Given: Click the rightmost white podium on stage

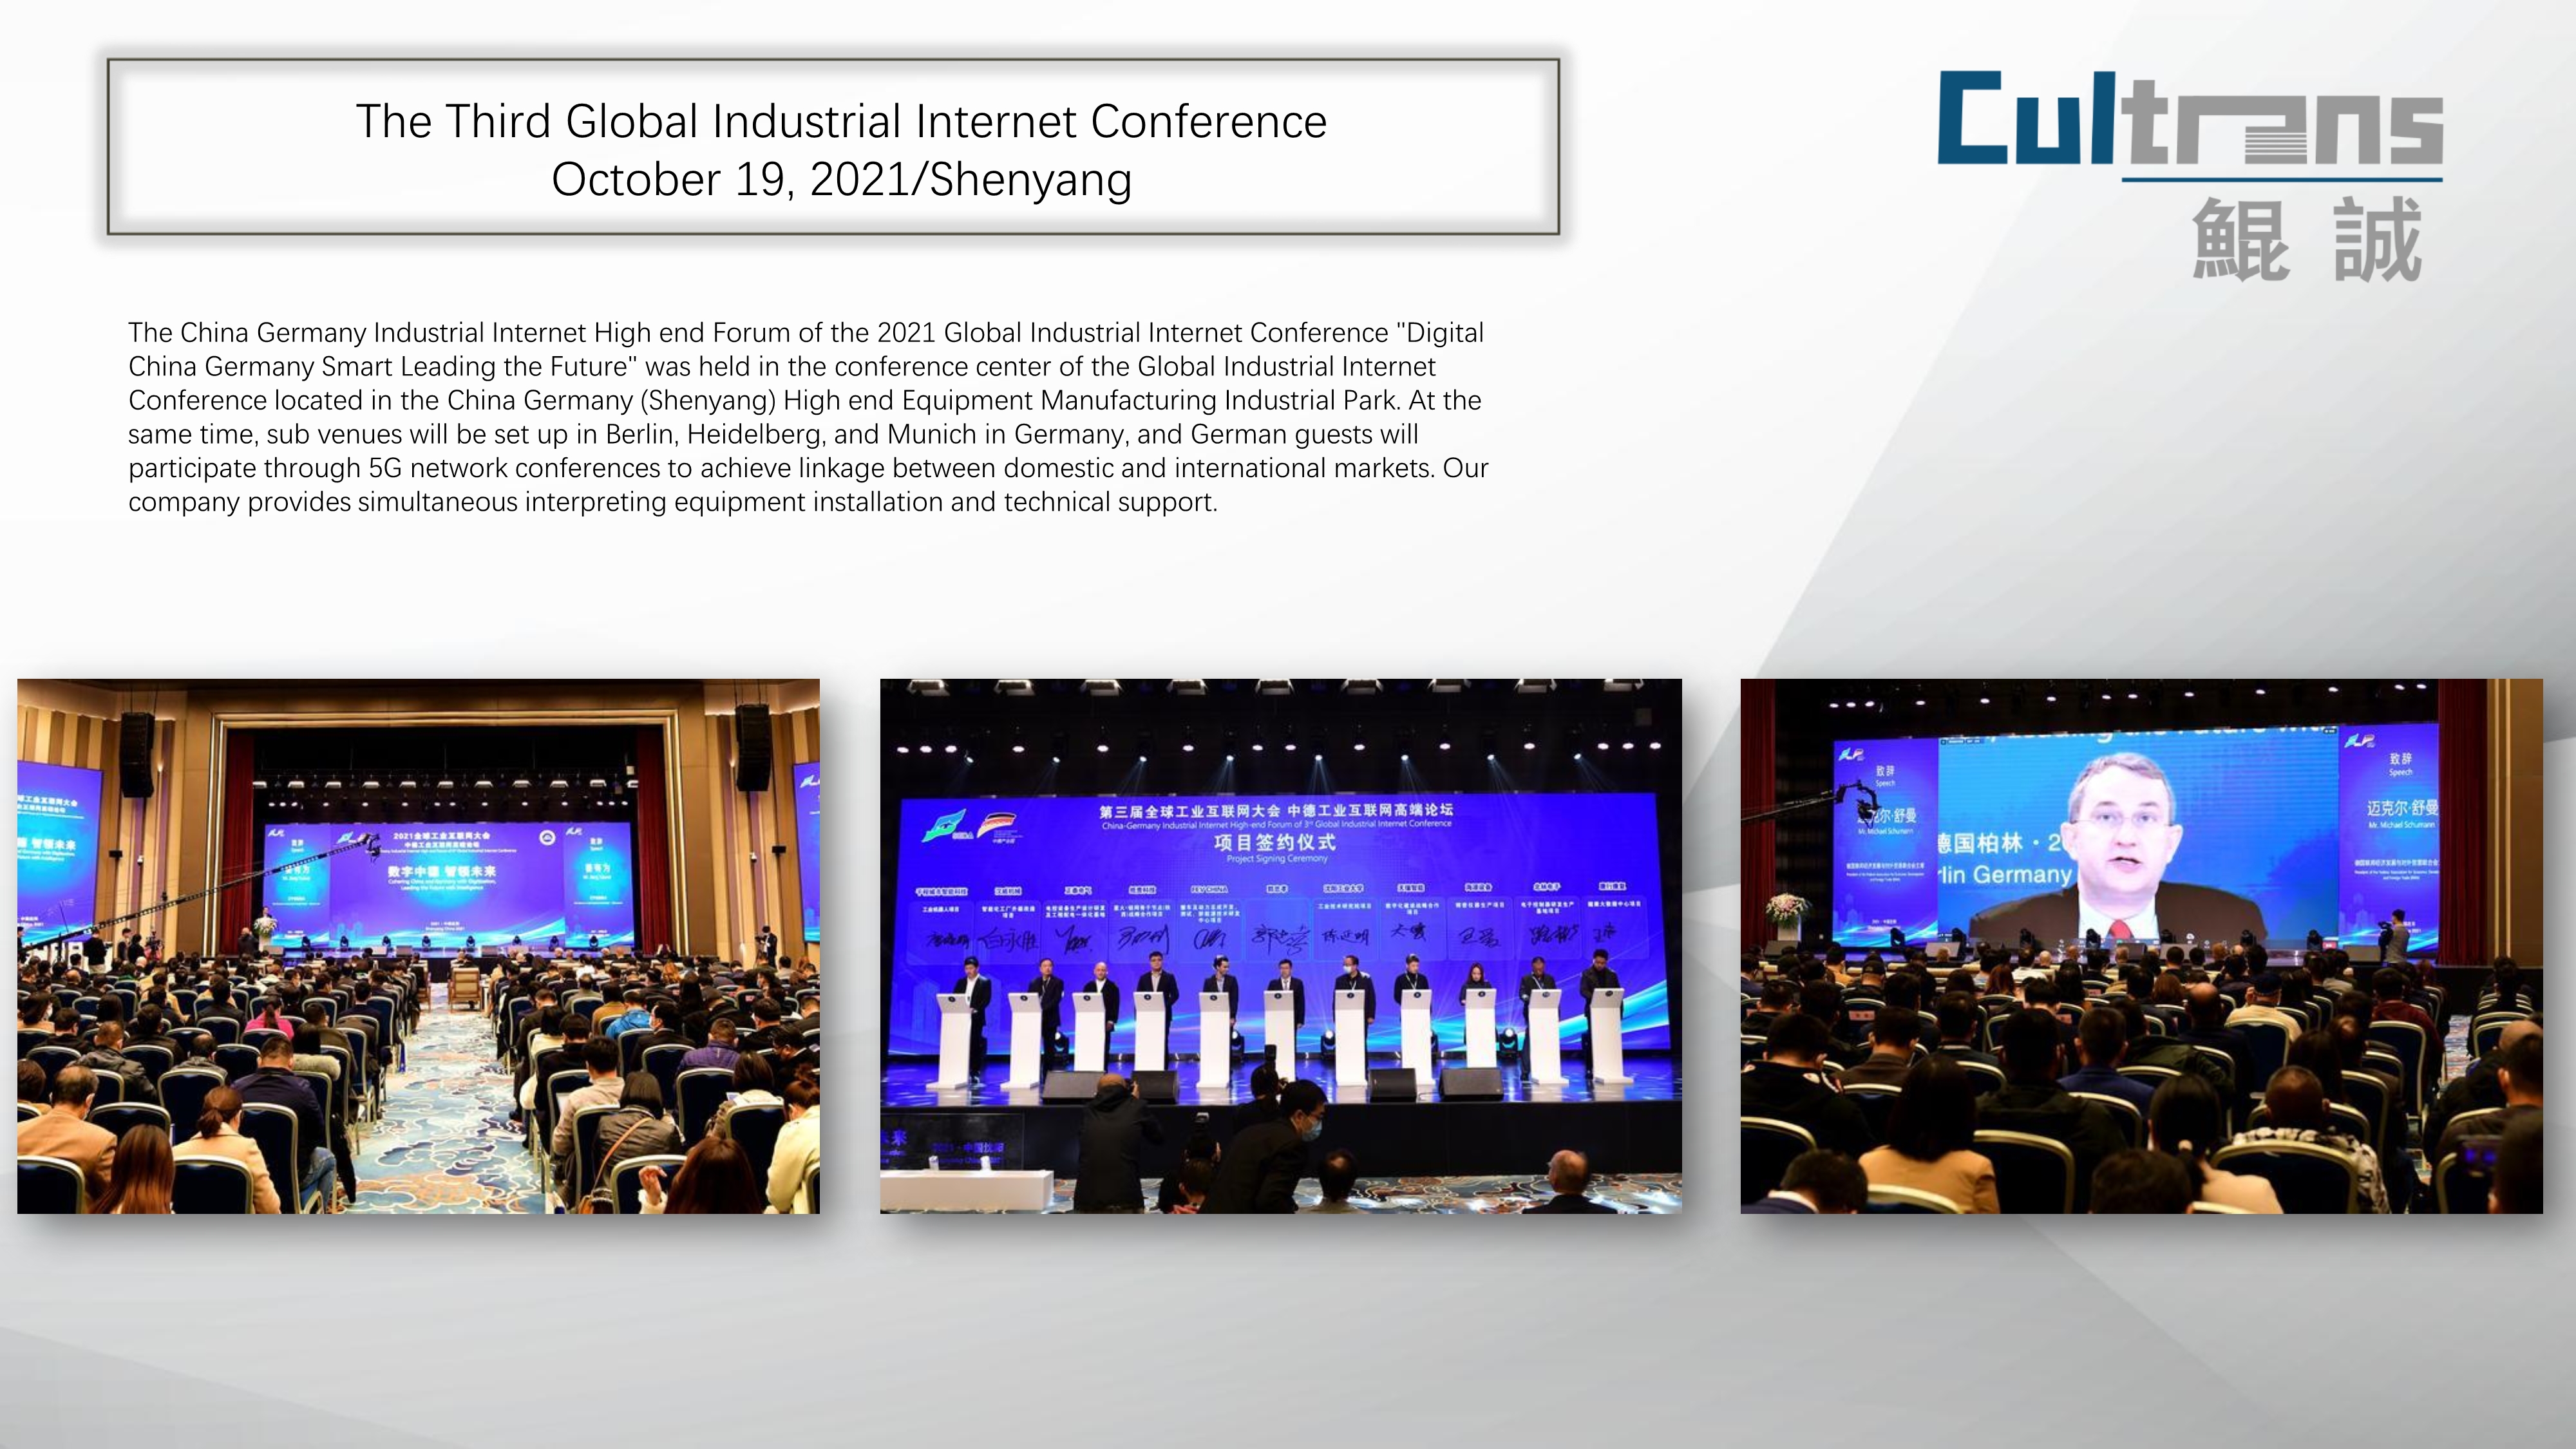Looking at the screenshot, I should click(1607, 1035).
